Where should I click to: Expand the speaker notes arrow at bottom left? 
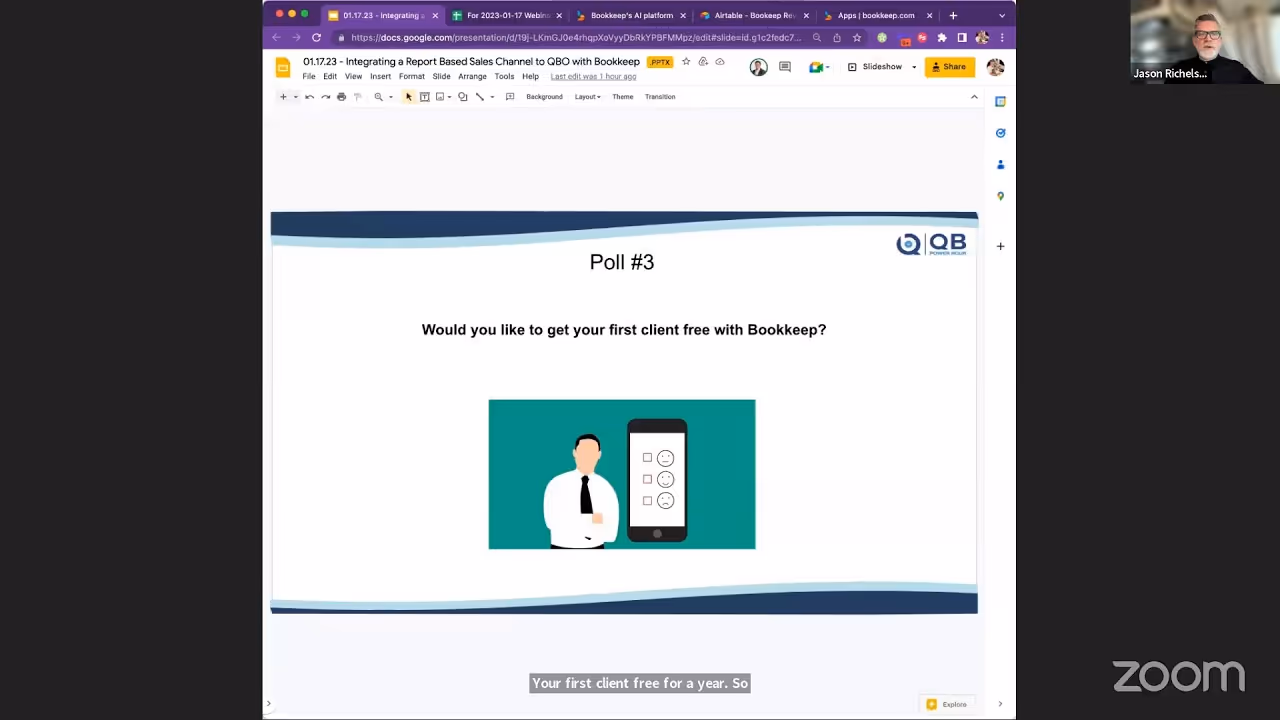(x=268, y=704)
